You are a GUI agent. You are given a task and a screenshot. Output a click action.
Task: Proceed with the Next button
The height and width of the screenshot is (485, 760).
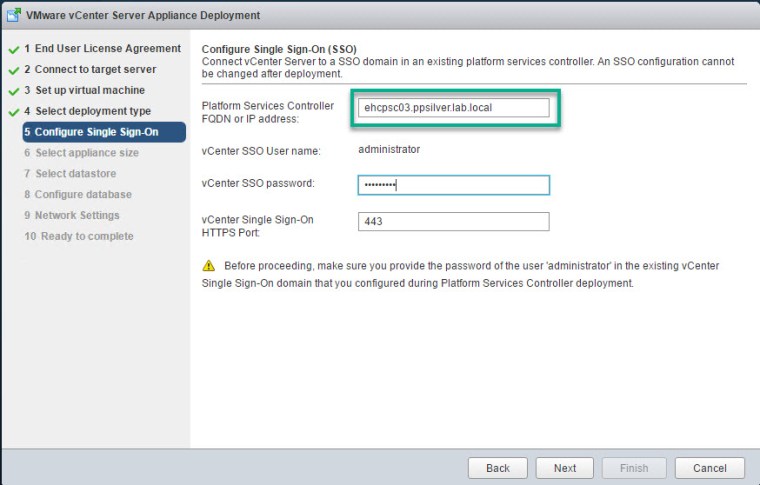[565, 468]
